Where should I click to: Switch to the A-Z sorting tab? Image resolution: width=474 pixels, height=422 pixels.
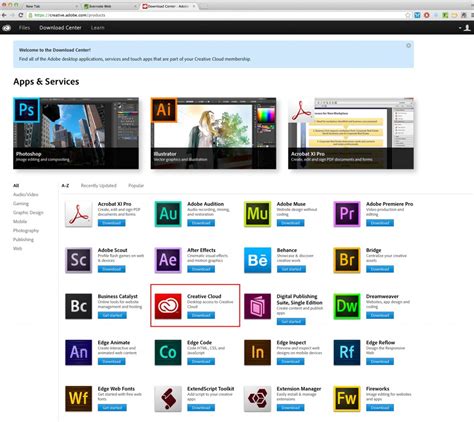pyautogui.click(x=65, y=185)
